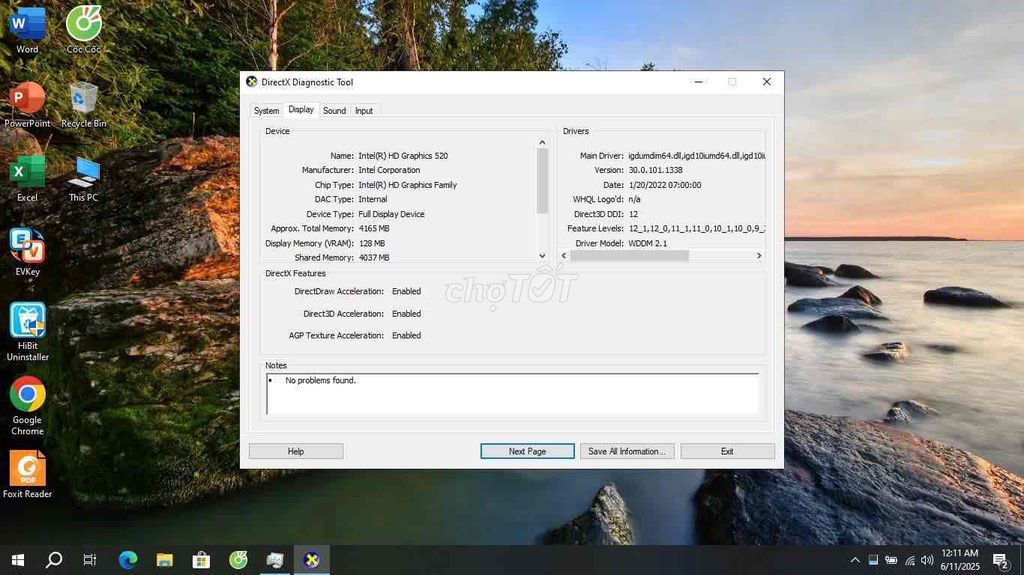Click Save All Information button
Viewport: 1024px width, 575px height.
point(627,451)
